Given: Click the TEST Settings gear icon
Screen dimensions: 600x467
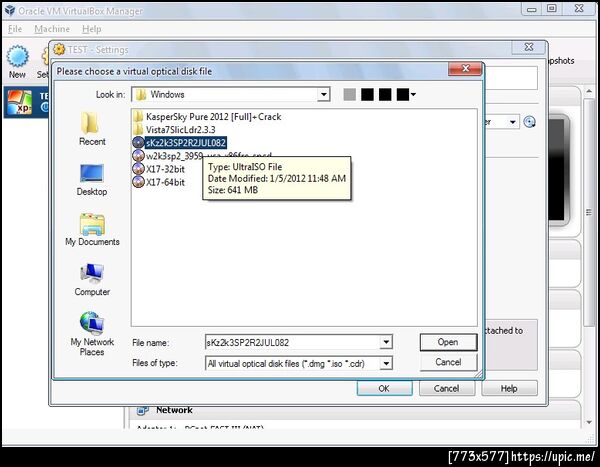Looking at the screenshot, I should point(59,49).
